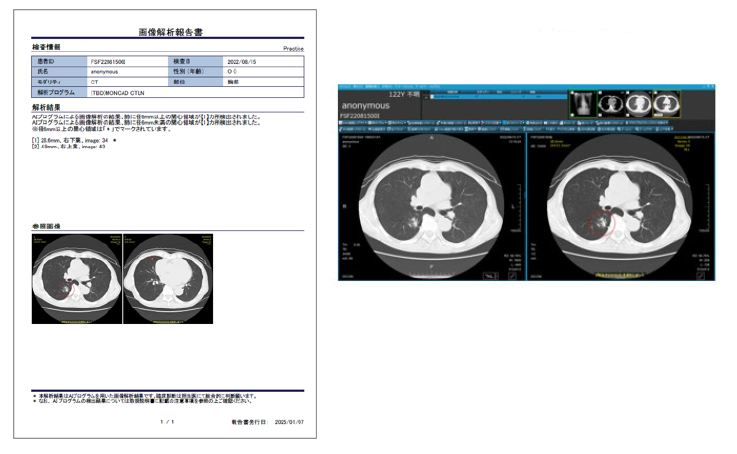
Task: Open the second CT series thumbnail
Action: (x=610, y=102)
